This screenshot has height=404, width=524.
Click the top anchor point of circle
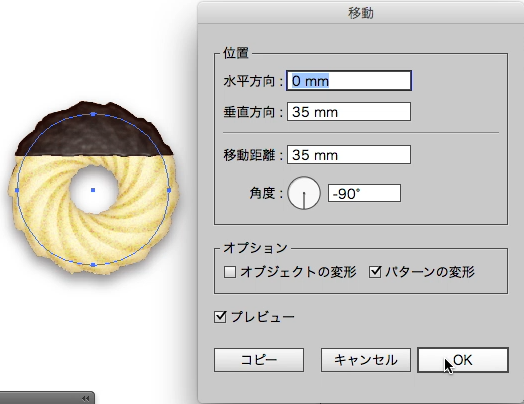click(93, 114)
